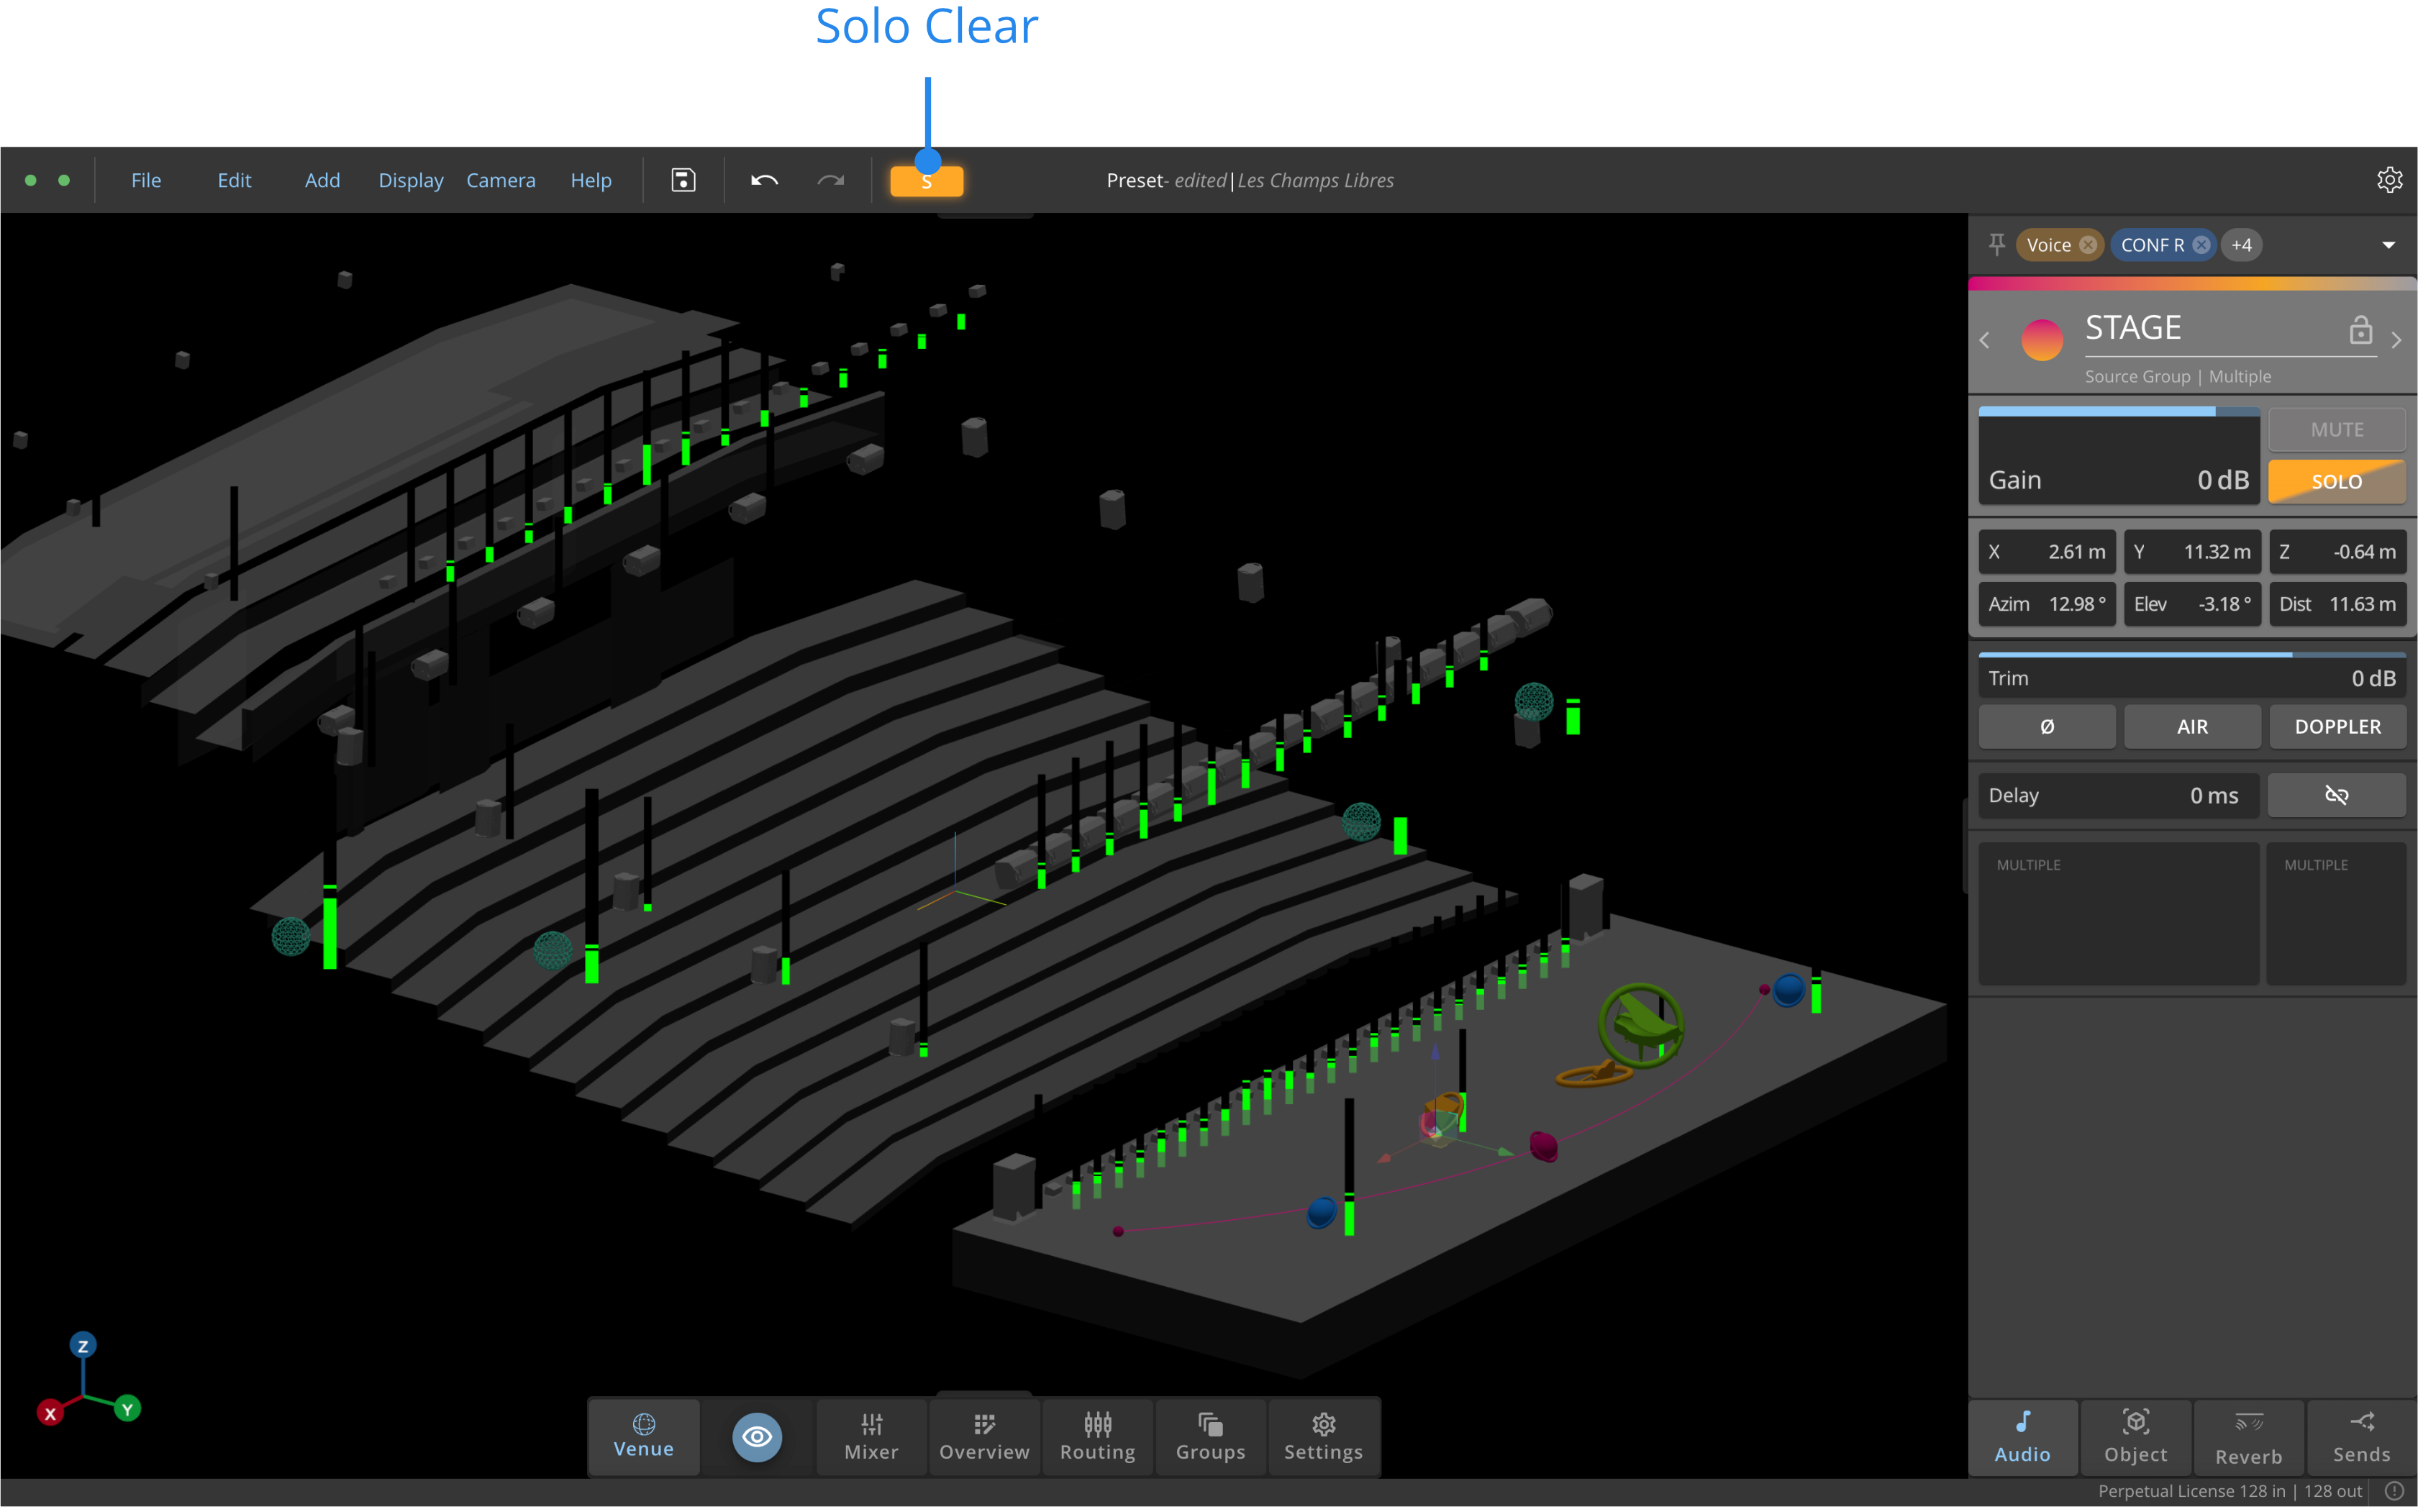Expand the selection dropdown arrow
The height and width of the screenshot is (1512, 2418).
pos(2388,245)
